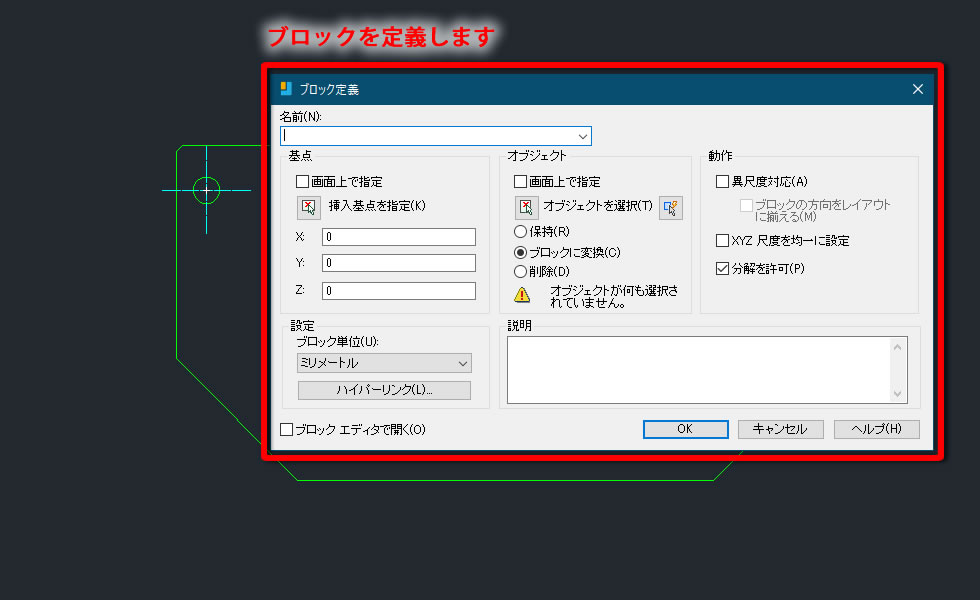This screenshot has height=600, width=980.
Task: Click the pick insertion base point icon
Action: [x=309, y=208]
